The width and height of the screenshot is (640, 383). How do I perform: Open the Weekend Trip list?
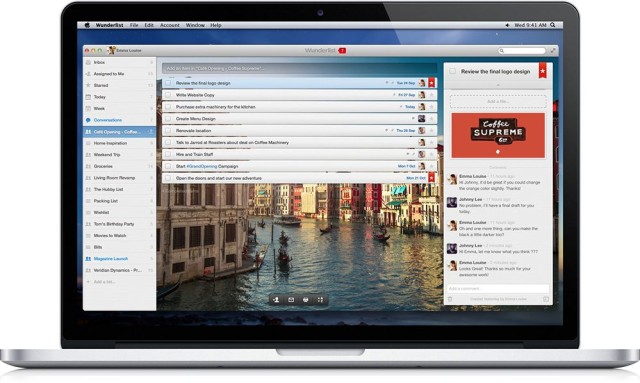(x=119, y=155)
